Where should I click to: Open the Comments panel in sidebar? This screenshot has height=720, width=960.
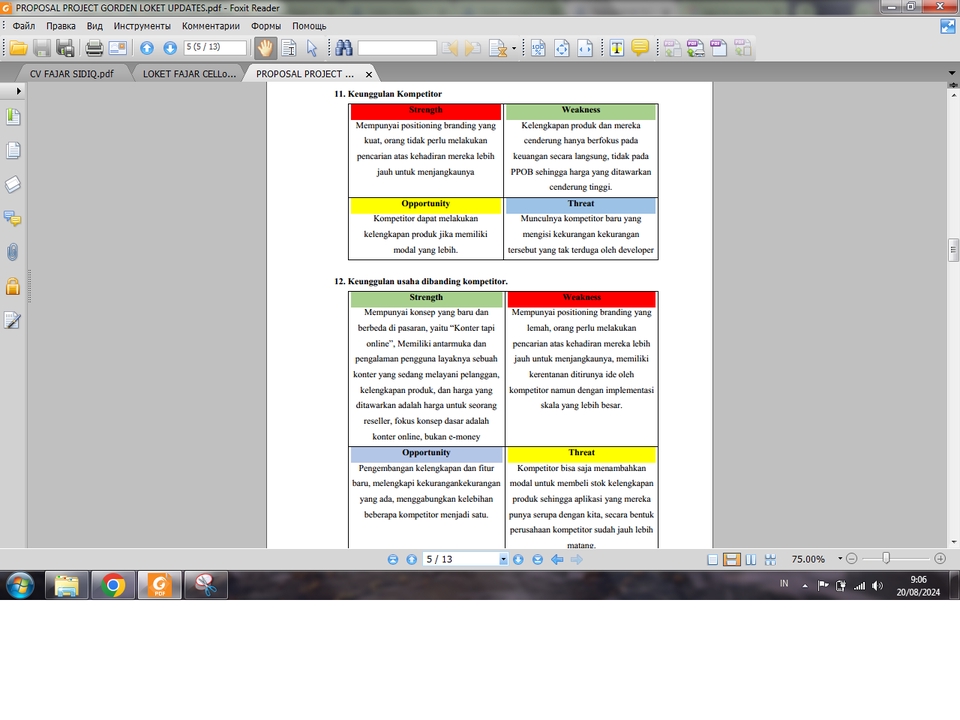(13, 218)
